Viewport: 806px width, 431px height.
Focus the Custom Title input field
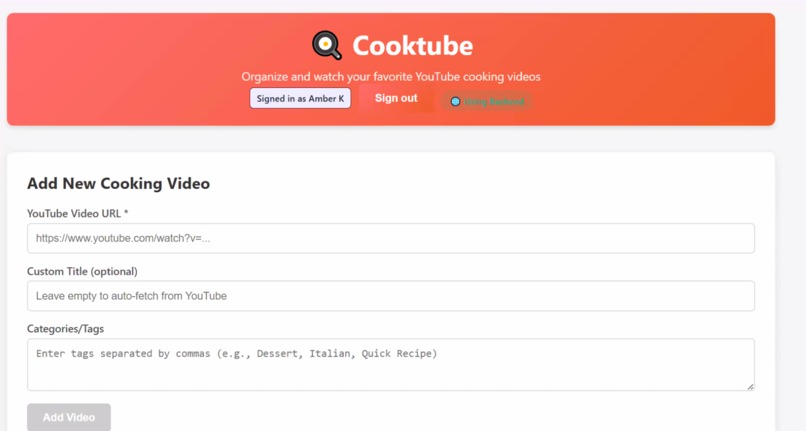(x=391, y=296)
